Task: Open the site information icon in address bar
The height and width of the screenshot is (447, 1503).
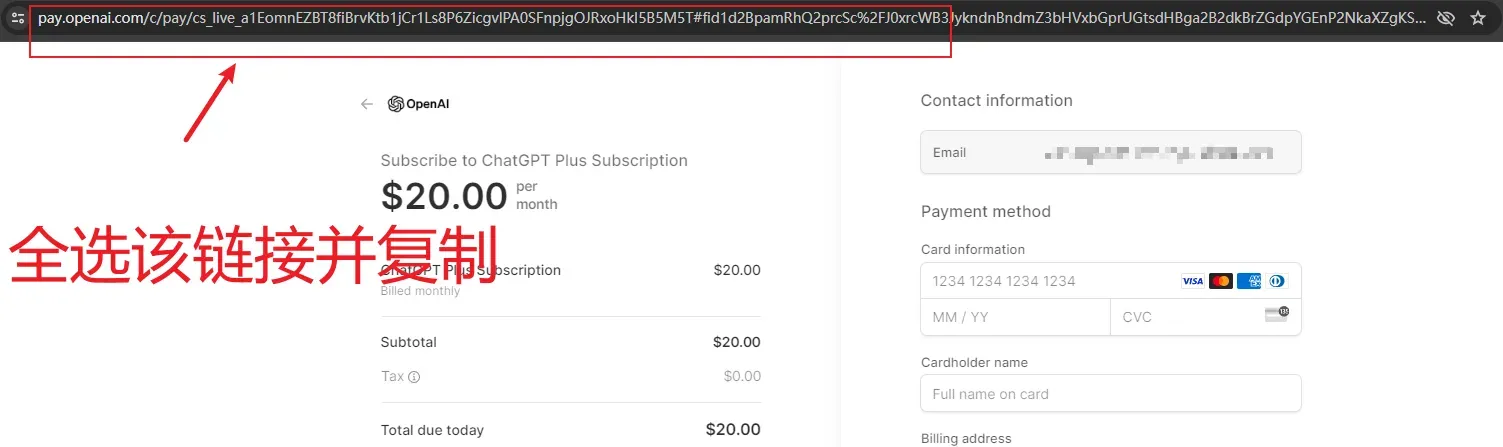Action: coord(17,18)
